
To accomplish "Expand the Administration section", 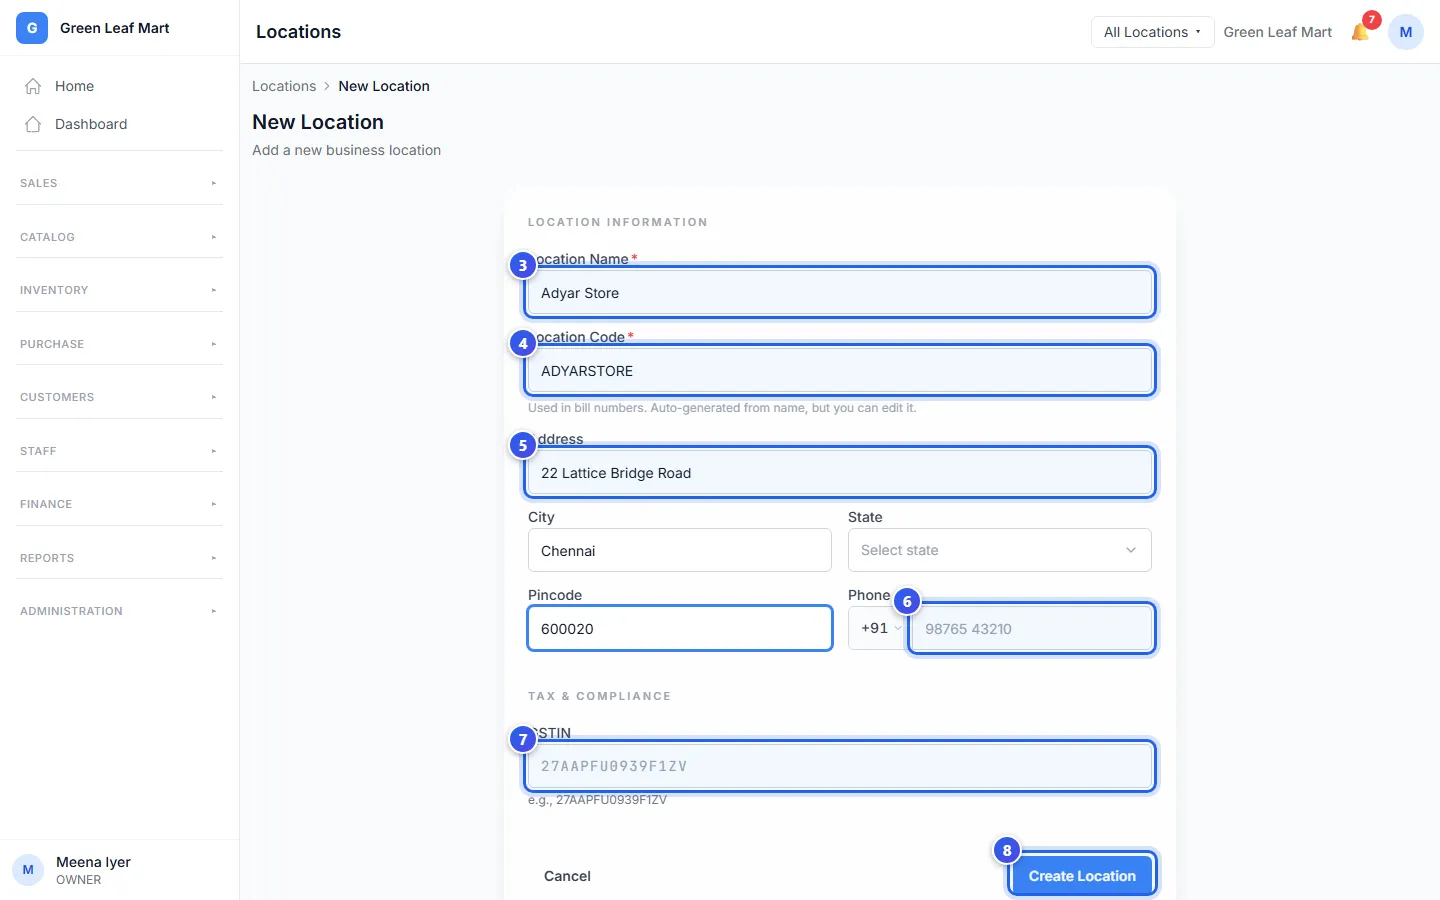I will click(119, 611).
